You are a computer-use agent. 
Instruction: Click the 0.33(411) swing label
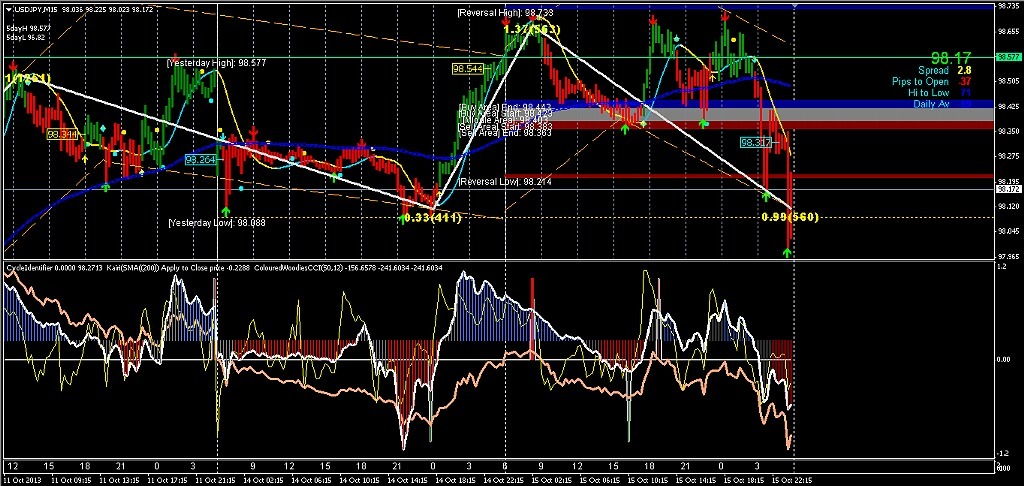click(433, 218)
